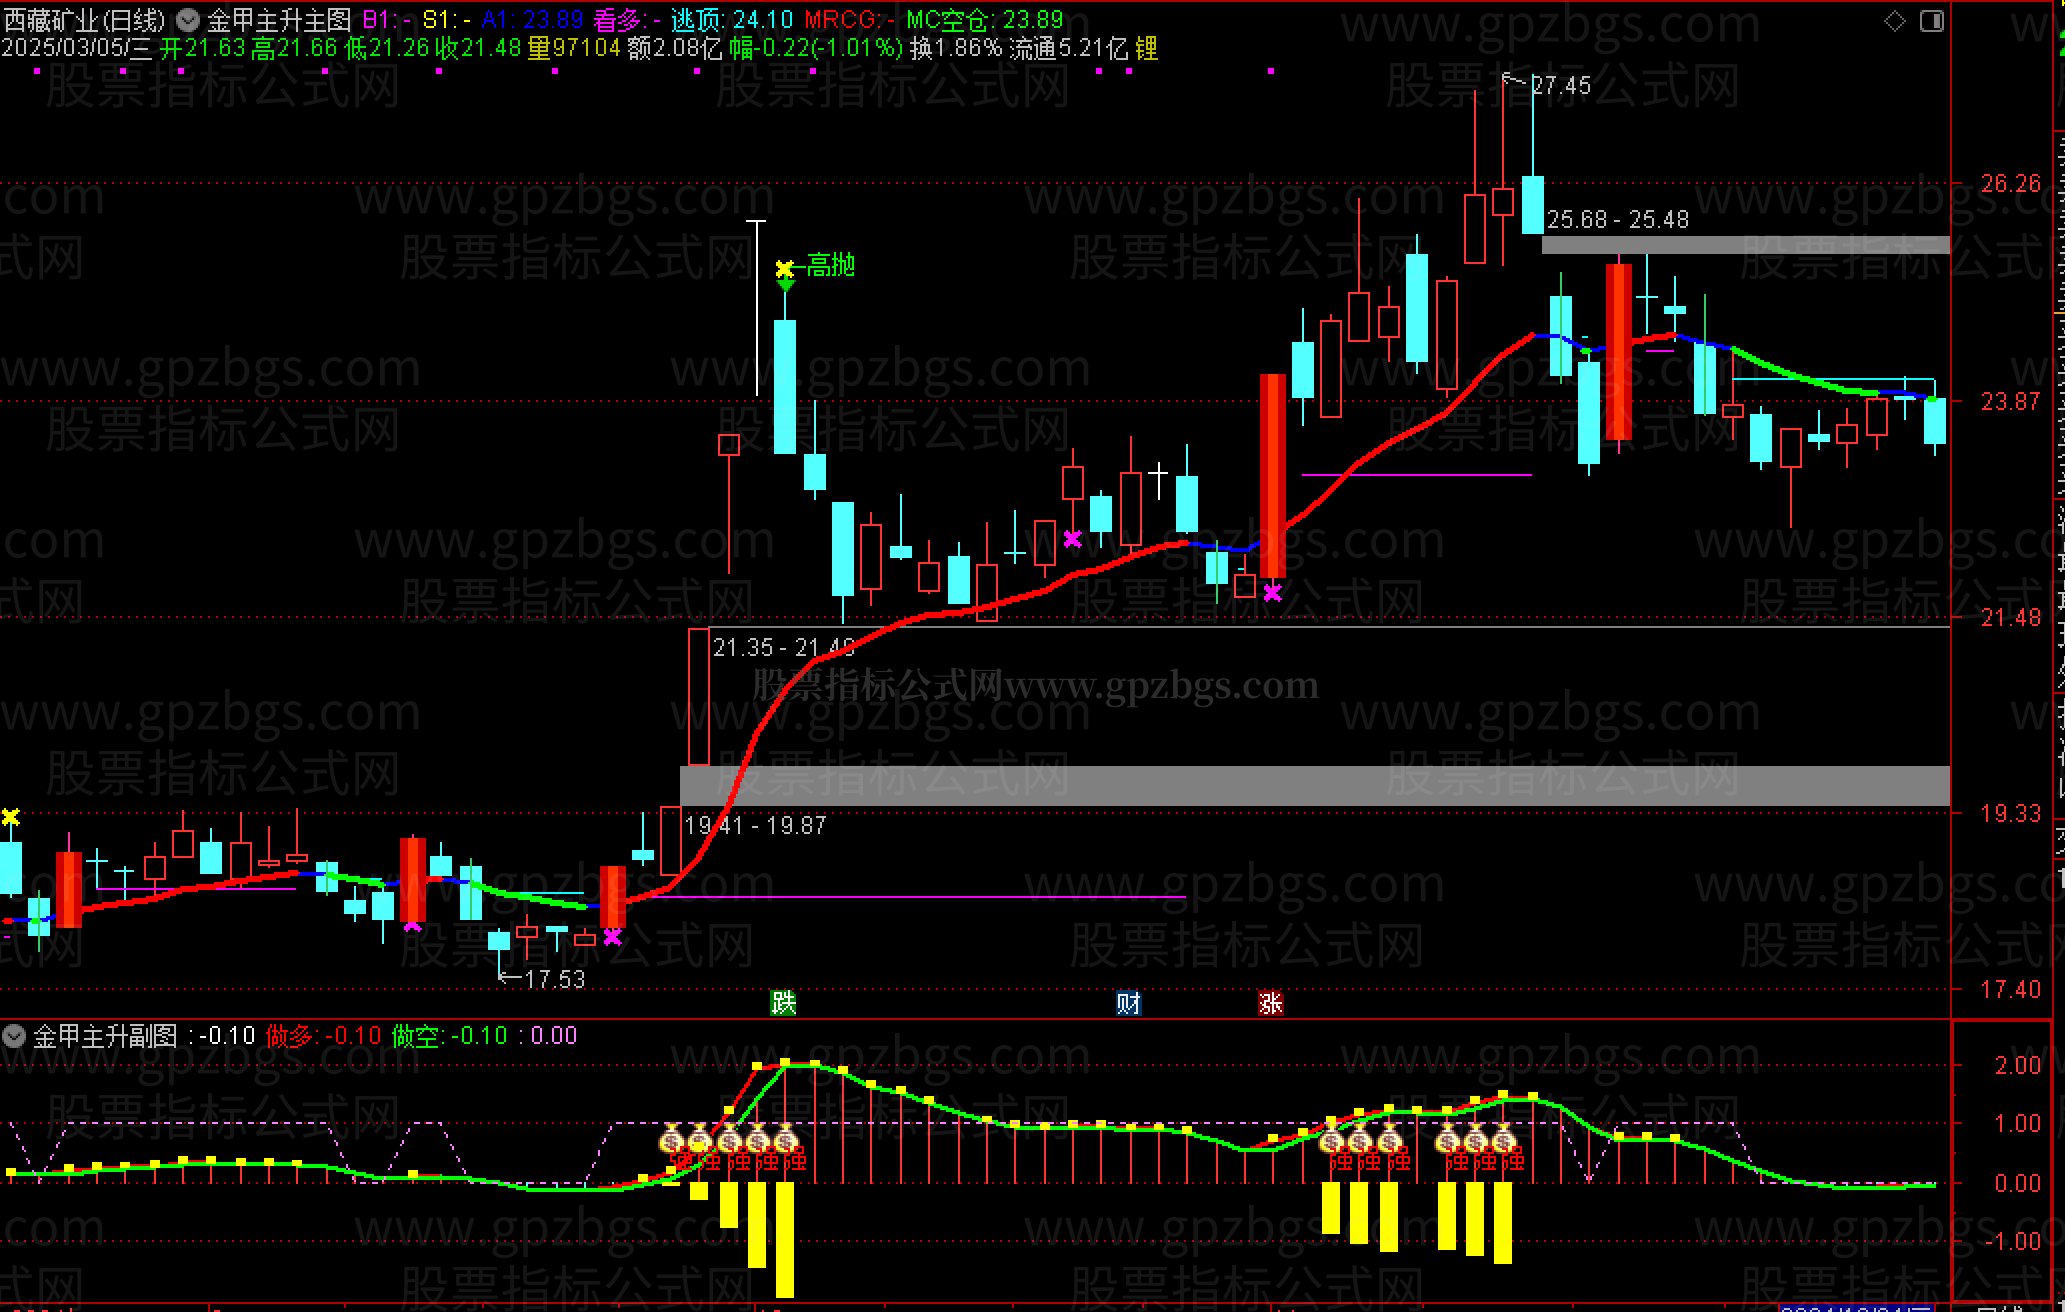This screenshot has width=2065, height=1312.
Task: Click the yellow X marker at far left
Action: [10, 818]
